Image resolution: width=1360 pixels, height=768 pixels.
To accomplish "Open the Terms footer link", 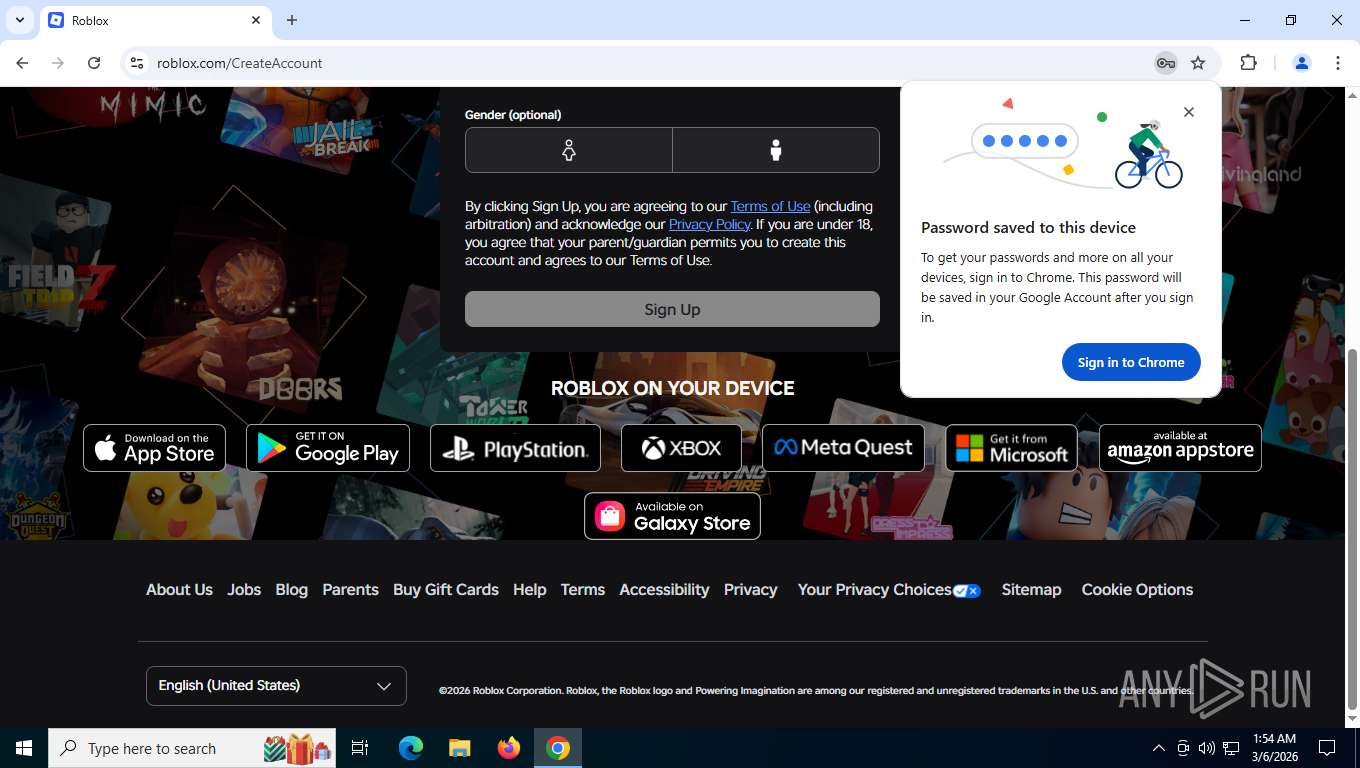I will [x=582, y=589].
